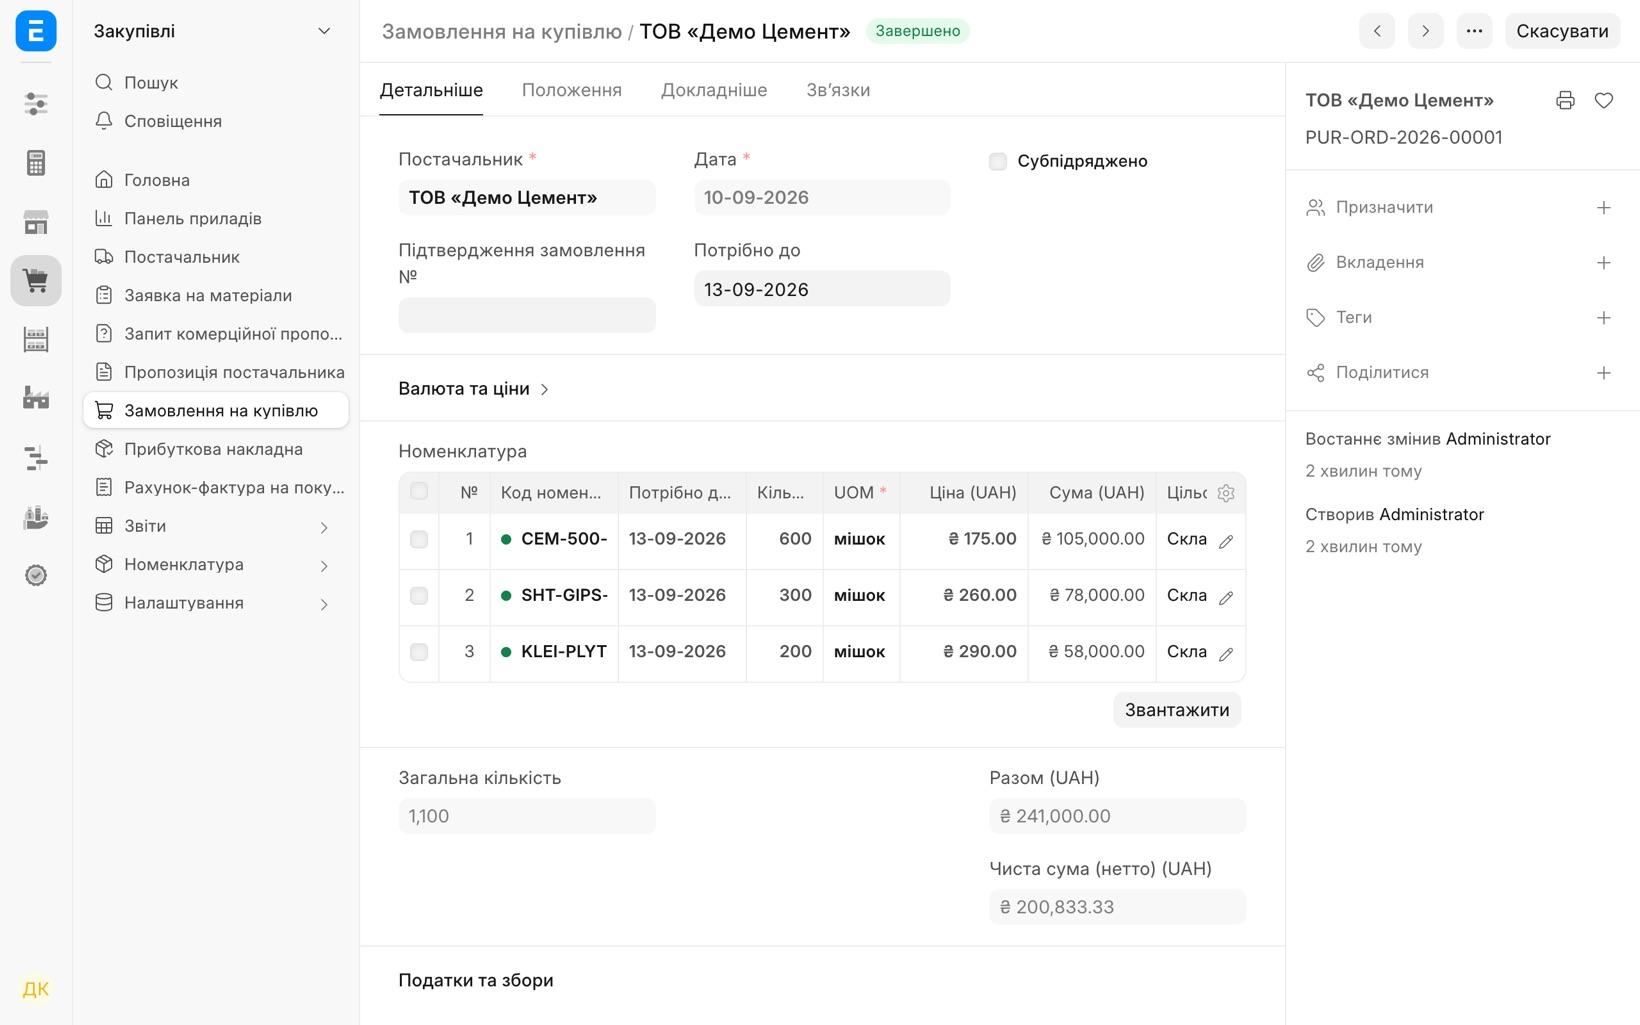Add an assignee with the Призначити plus icon
The width and height of the screenshot is (1640, 1025).
[1604, 208]
